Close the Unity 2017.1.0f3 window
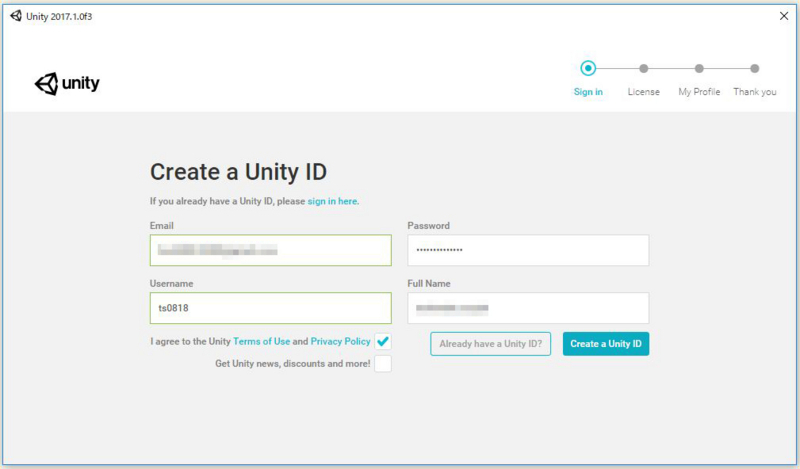 (784, 16)
